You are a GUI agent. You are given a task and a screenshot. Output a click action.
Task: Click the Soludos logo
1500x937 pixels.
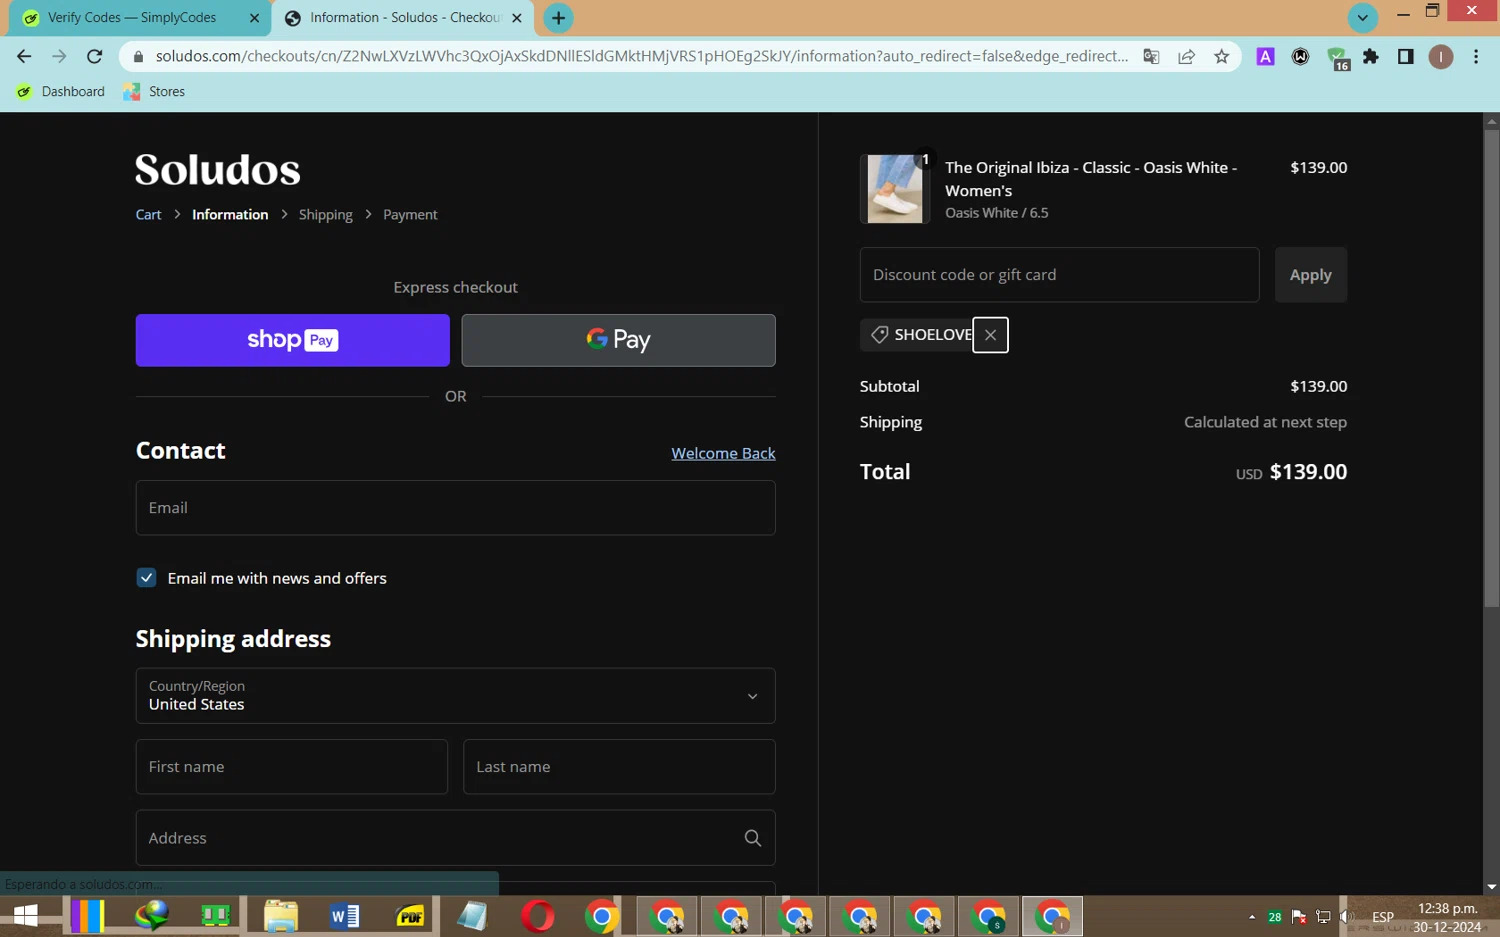pos(218,170)
